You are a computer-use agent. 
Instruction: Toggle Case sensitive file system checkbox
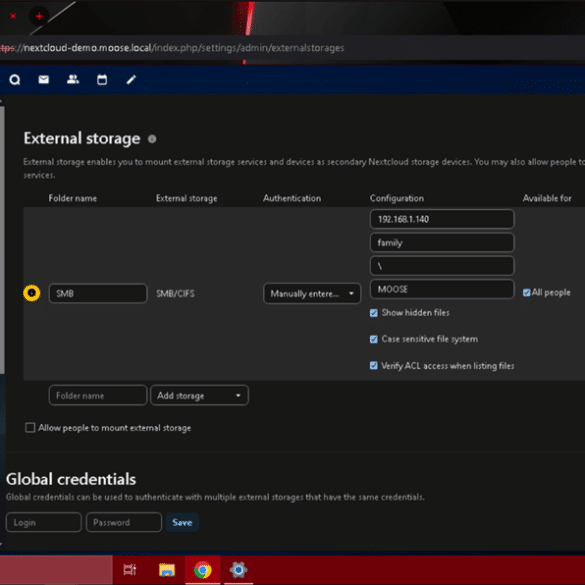click(x=373, y=339)
